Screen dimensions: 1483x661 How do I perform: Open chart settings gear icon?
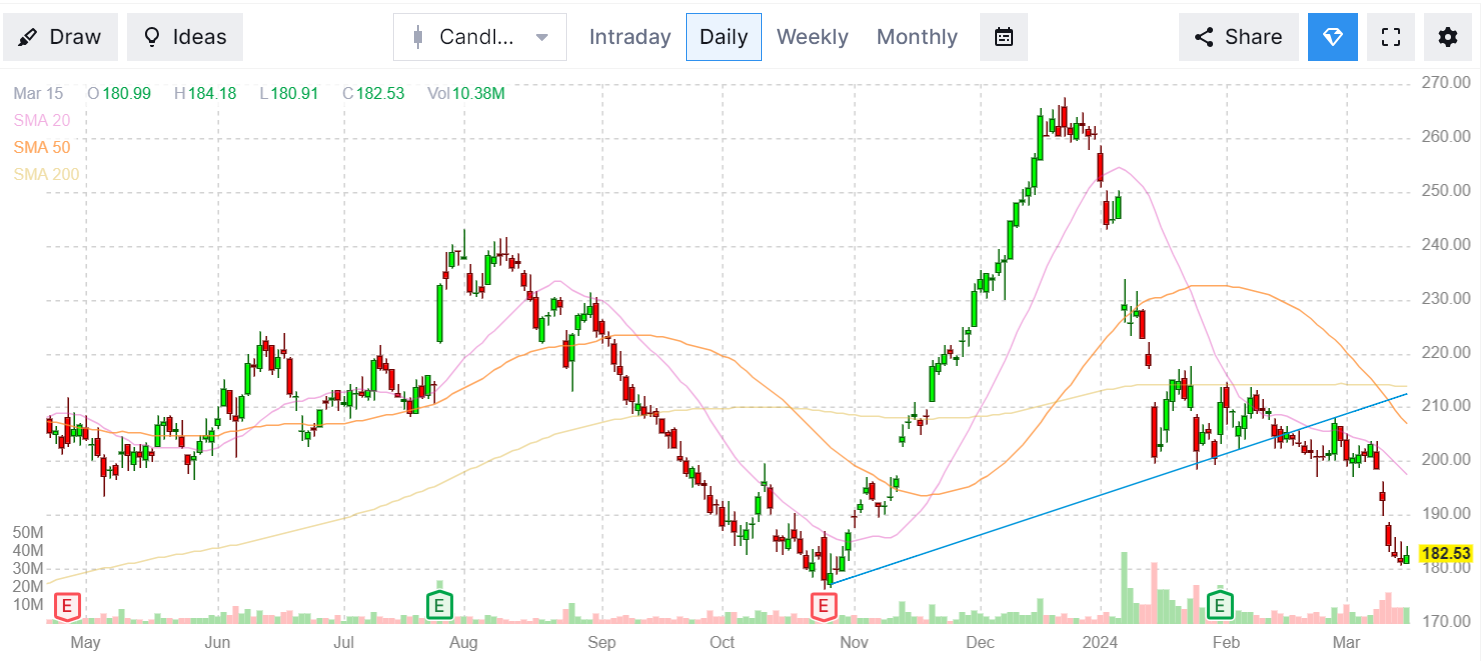click(1447, 37)
